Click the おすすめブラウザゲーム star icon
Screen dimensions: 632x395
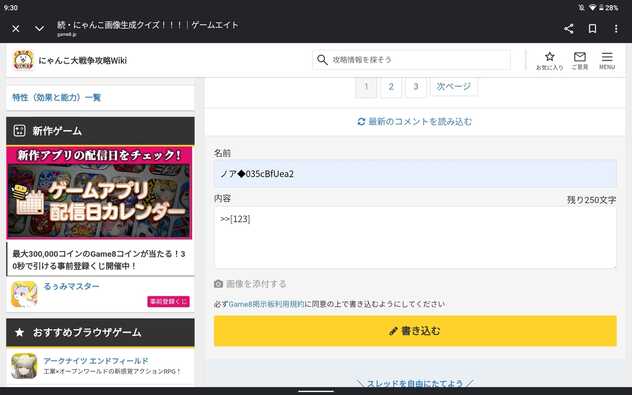[19, 332]
